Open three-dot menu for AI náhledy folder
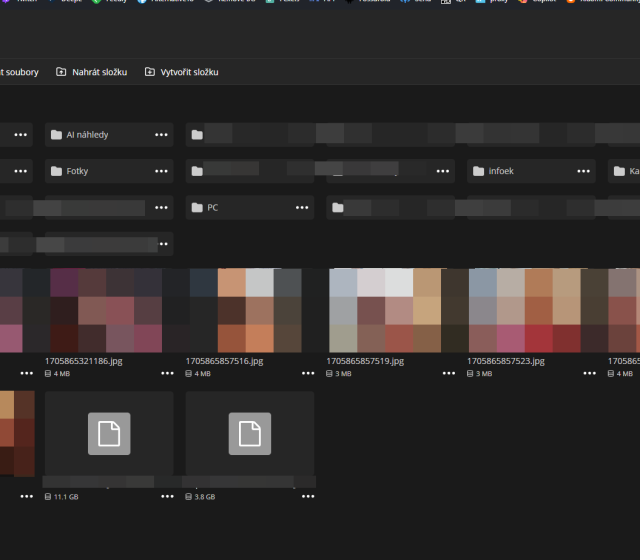The width and height of the screenshot is (640, 560). pos(161,135)
